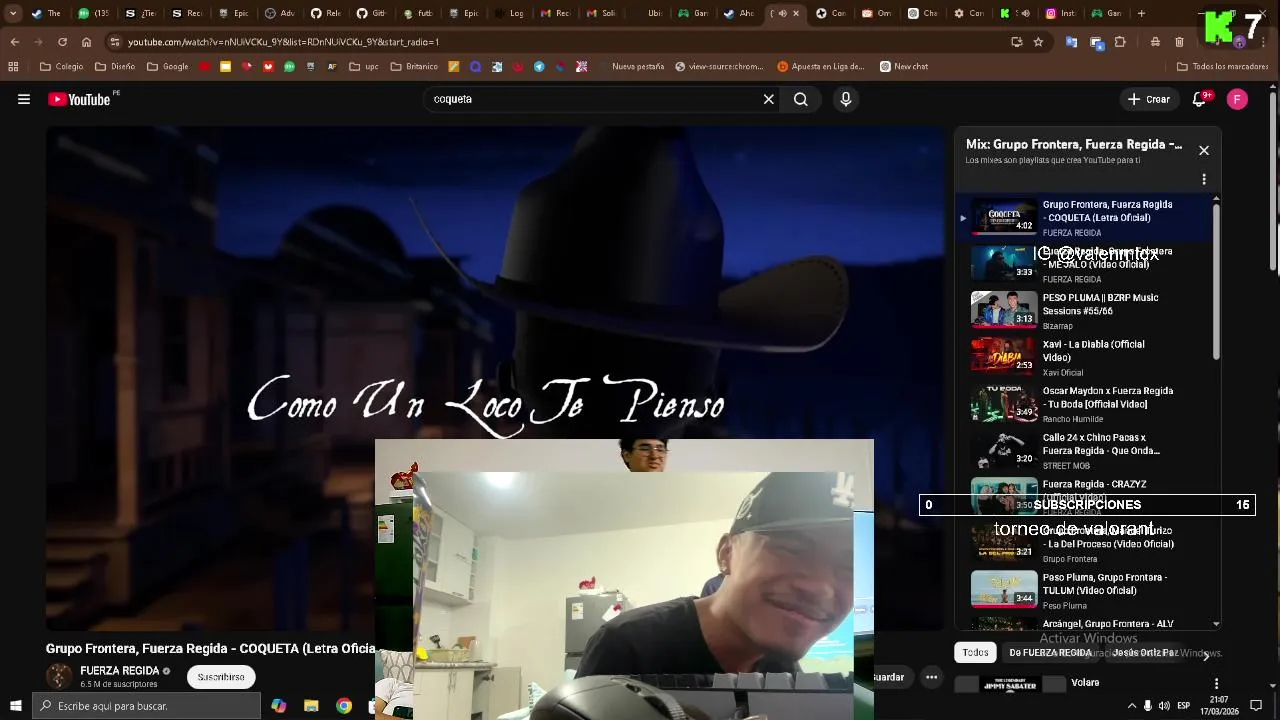Open the Mix playlist three-dot options
Image resolution: width=1280 pixels, height=720 pixels.
pyautogui.click(x=1204, y=179)
